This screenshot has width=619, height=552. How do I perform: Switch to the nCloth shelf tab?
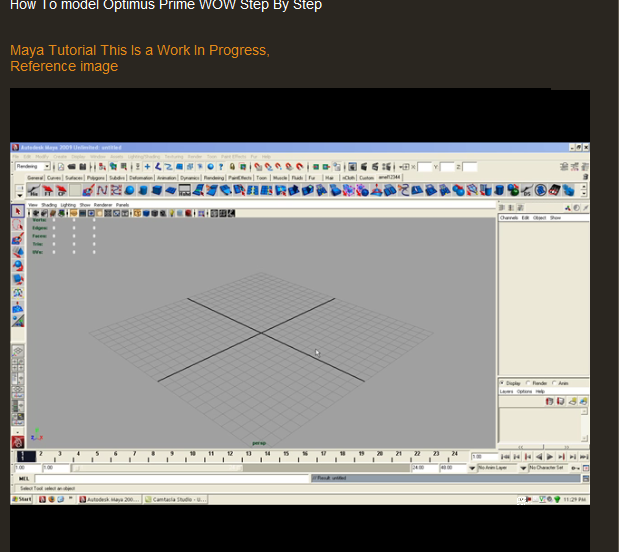coord(348,178)
